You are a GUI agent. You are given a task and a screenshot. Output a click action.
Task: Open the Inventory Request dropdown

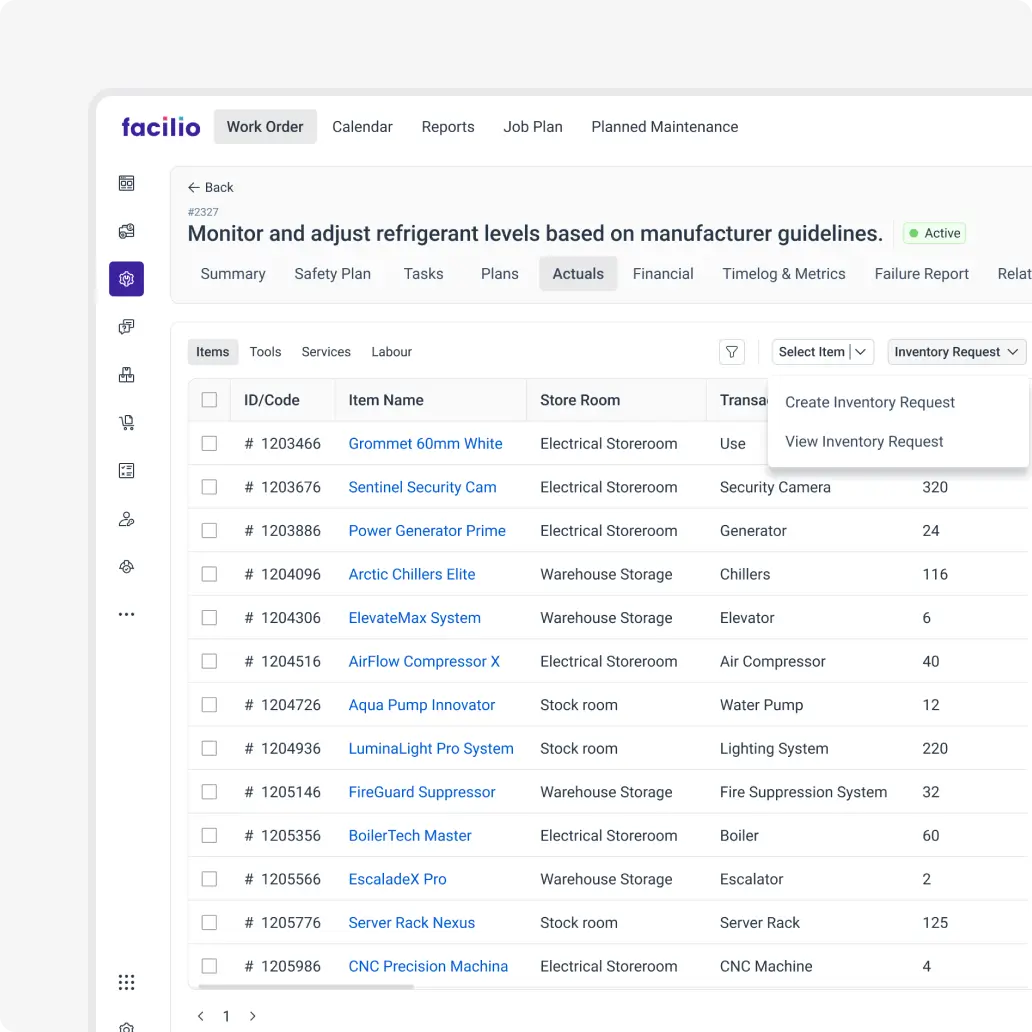click(x=955, y=351)
